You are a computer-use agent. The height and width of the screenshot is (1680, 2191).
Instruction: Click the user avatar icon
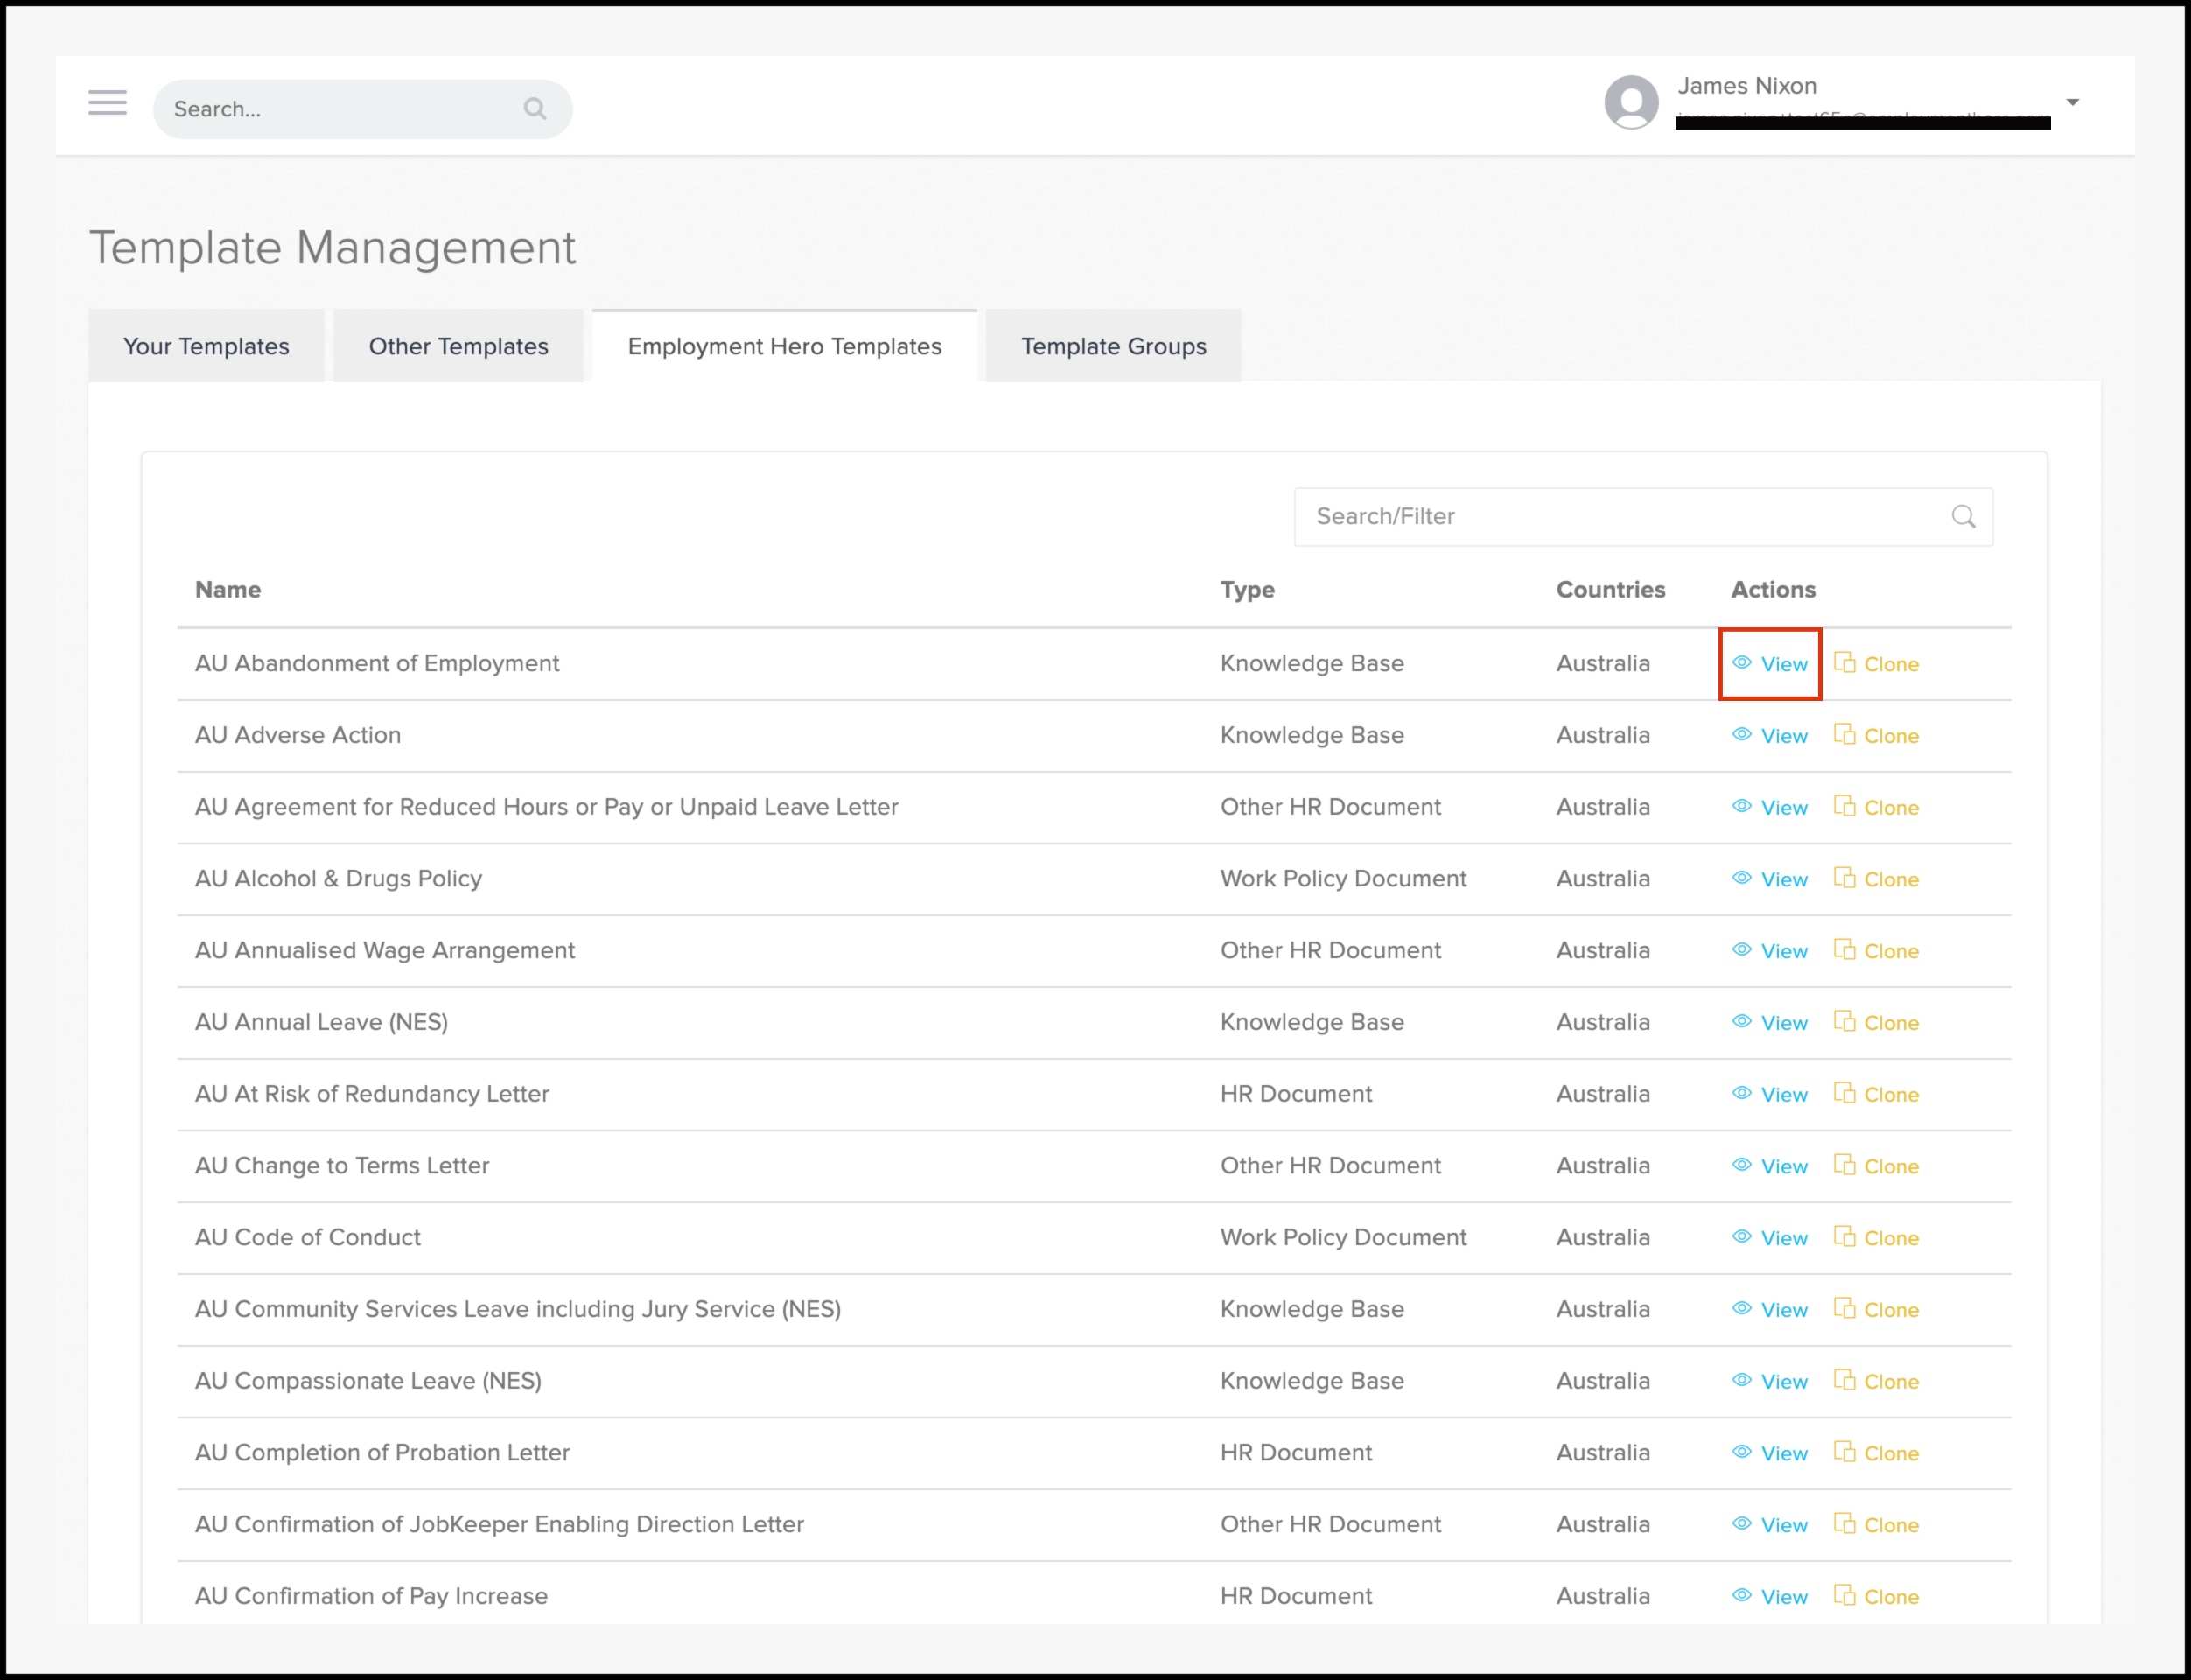point(1631,102)
